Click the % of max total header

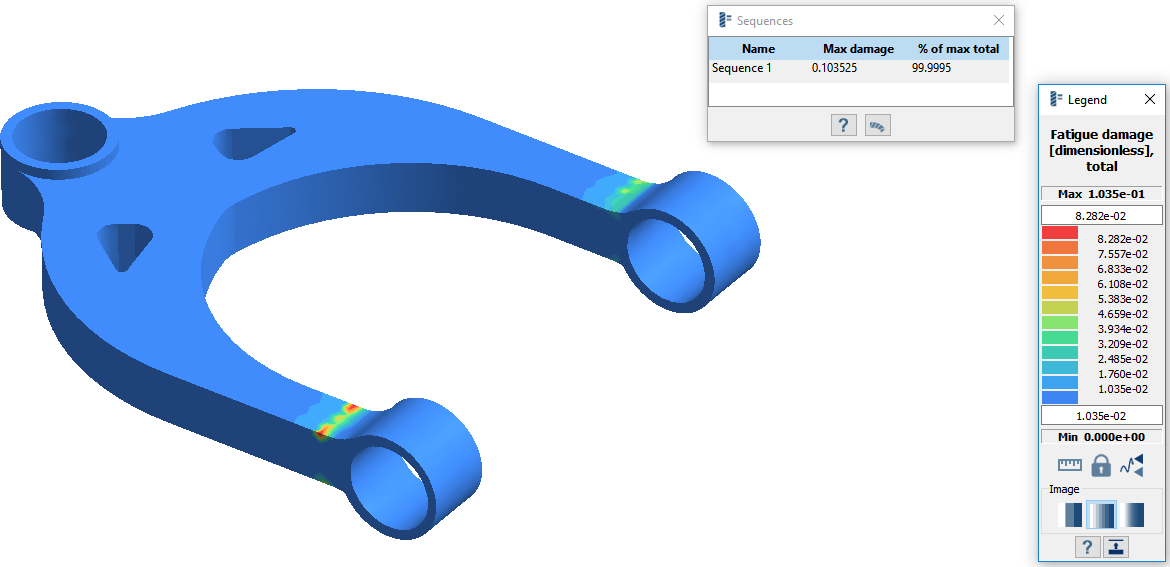[x=957, y=49]
